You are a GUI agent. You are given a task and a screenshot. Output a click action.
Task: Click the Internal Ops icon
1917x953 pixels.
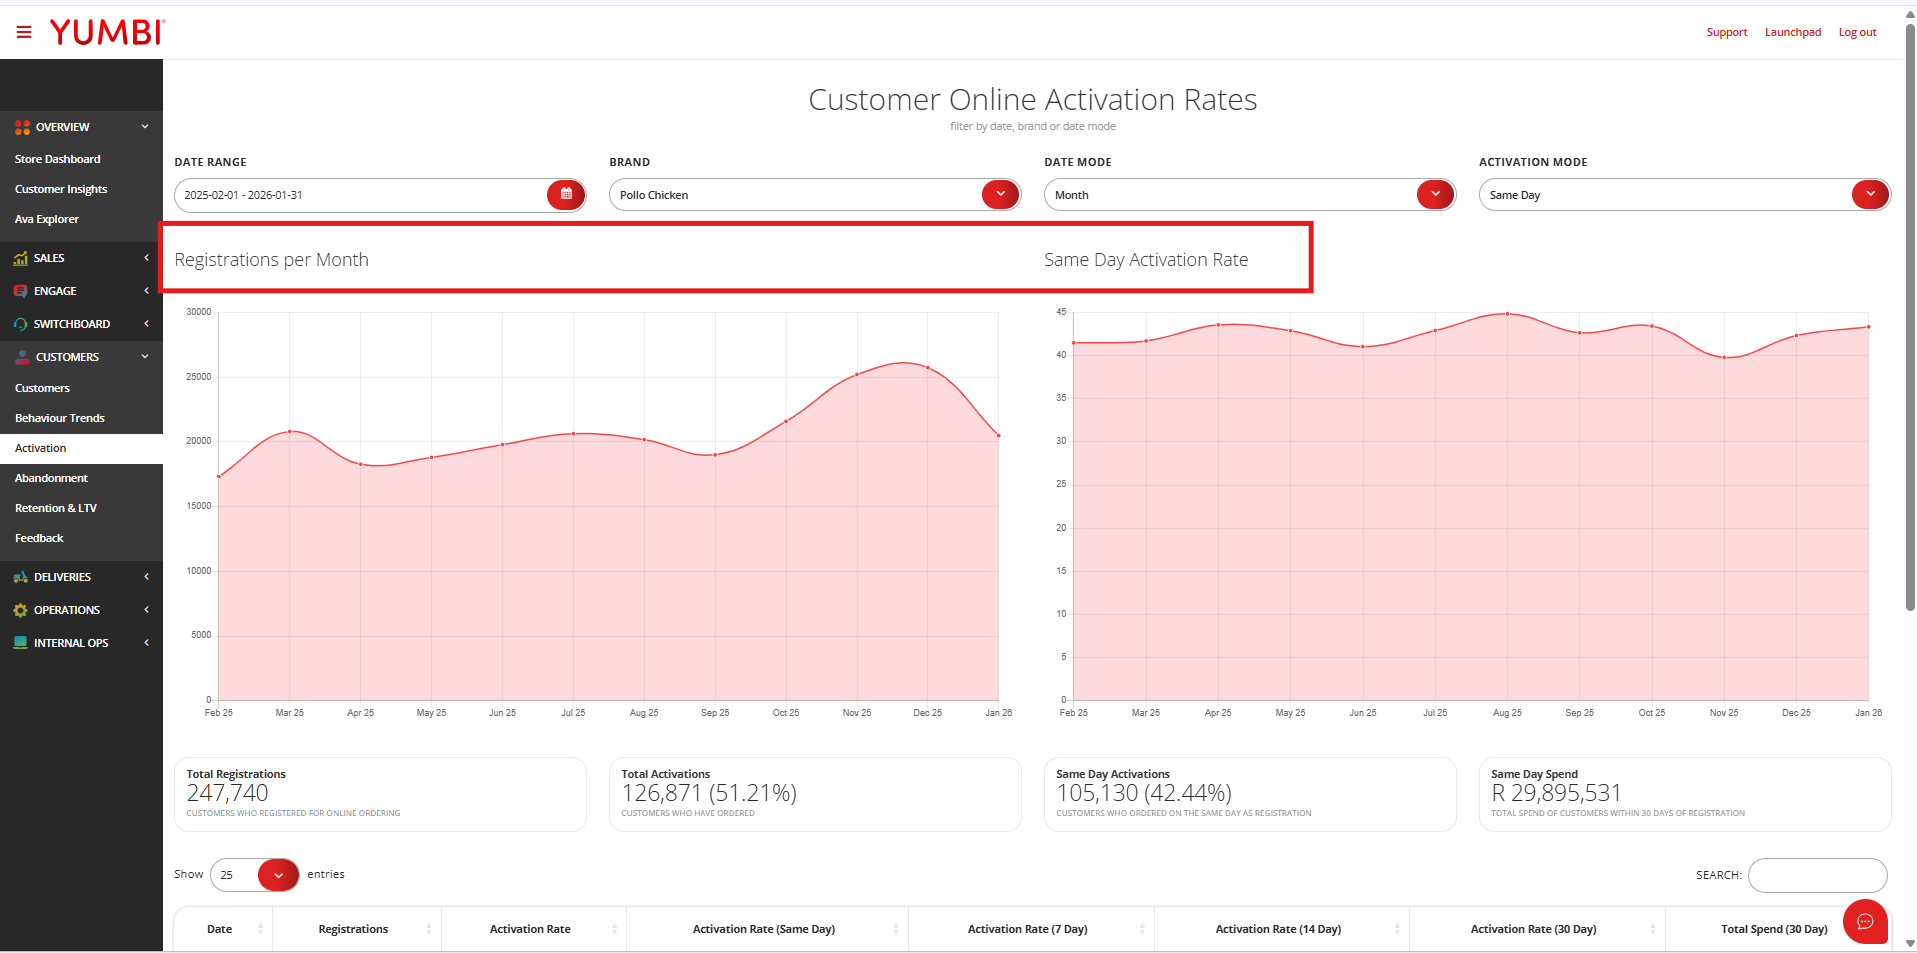(20, 644)
